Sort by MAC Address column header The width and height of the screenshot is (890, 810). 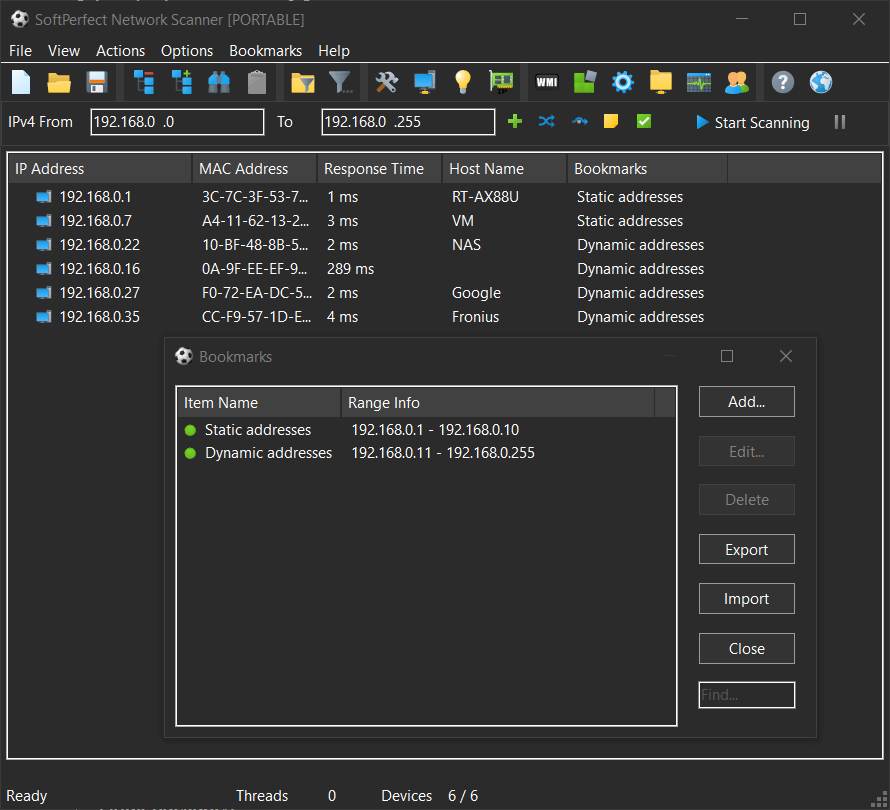coord(255,169)
